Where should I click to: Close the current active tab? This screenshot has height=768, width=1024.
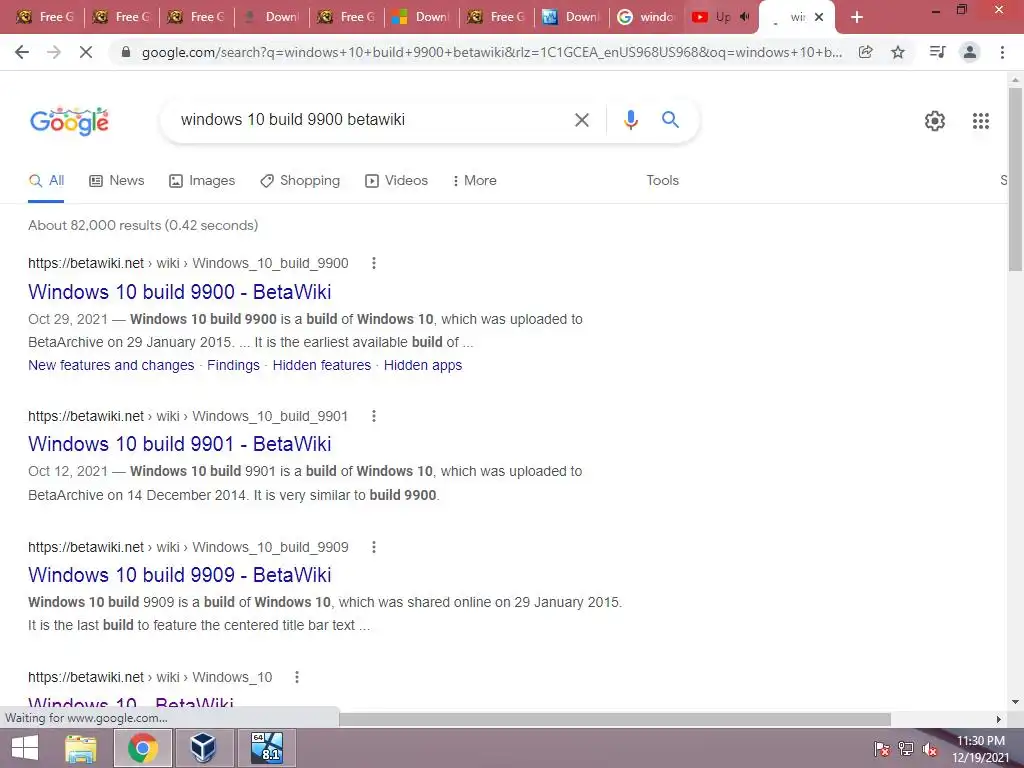pyautogui.click(x=819, y=17)
